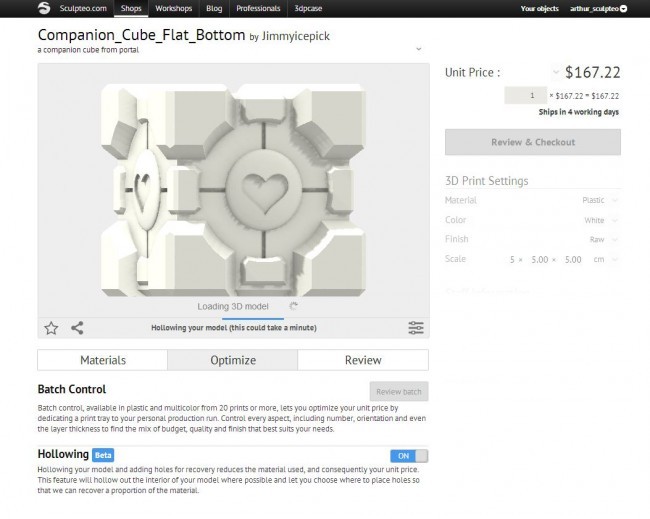Click the Review & Checkout button
650x519 pixels.
533,142
